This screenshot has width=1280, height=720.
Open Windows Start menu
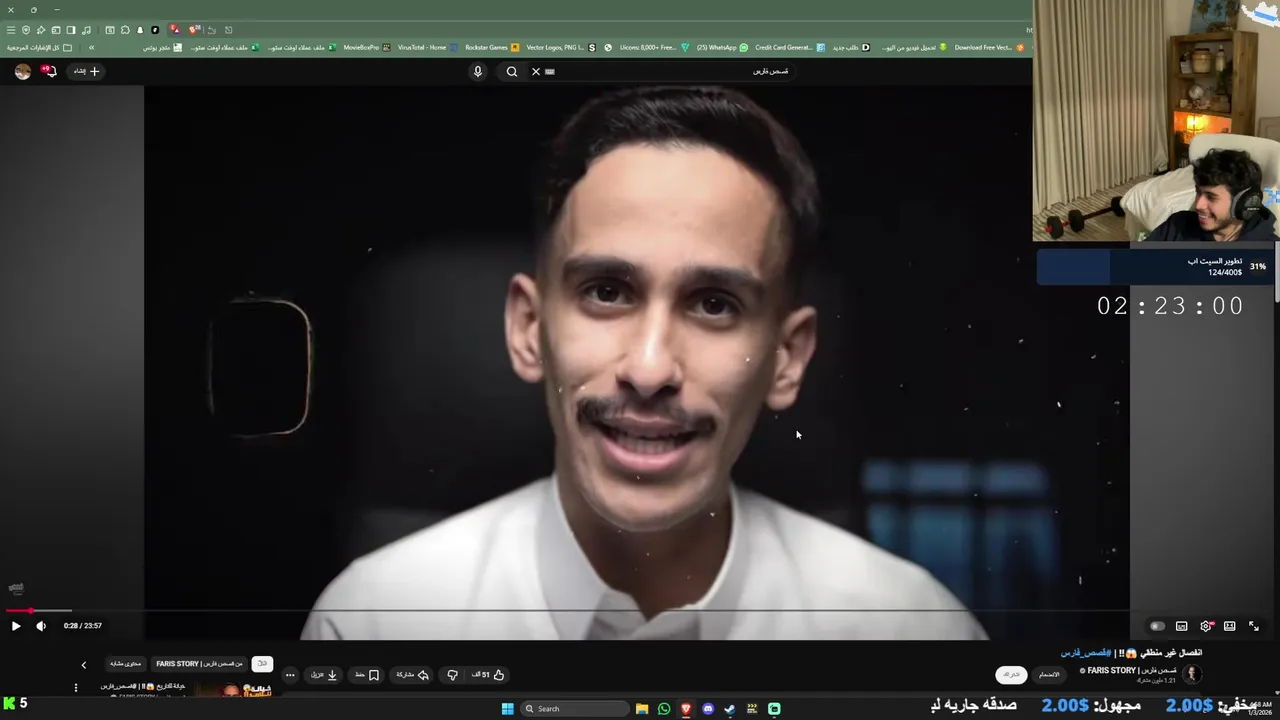pyautogui.click(x=507, y=709)
